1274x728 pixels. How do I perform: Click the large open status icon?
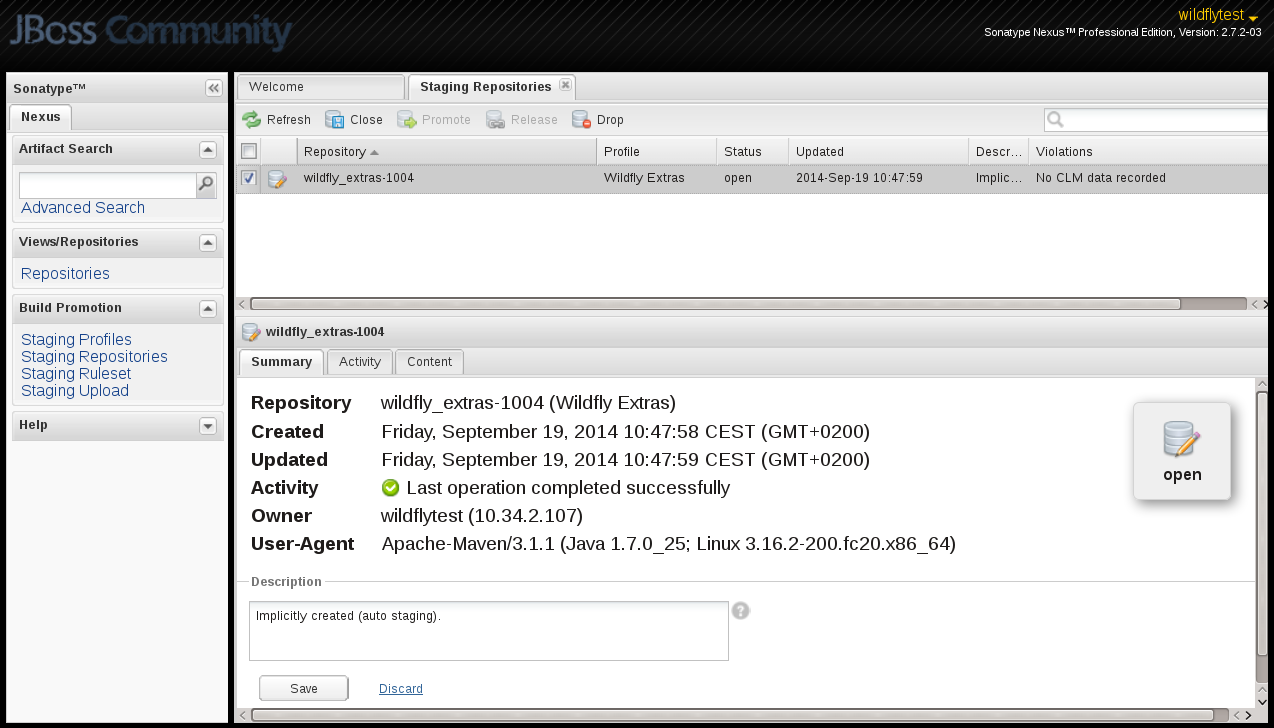(x=1182, y=439)
